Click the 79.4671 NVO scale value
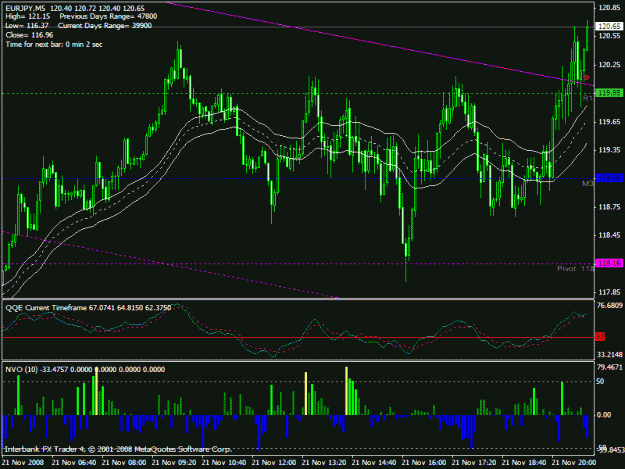625x469 pixels. click(609, 367)
